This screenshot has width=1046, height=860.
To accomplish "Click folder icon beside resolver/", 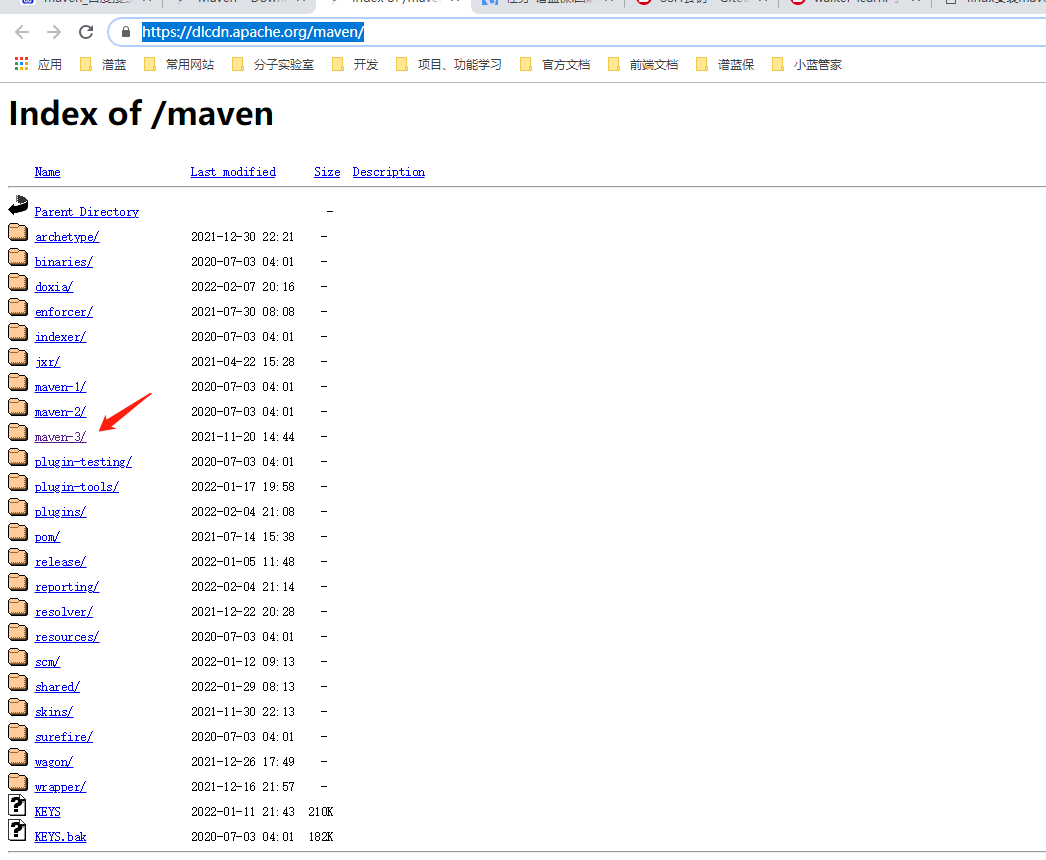I will coord(18,607).
